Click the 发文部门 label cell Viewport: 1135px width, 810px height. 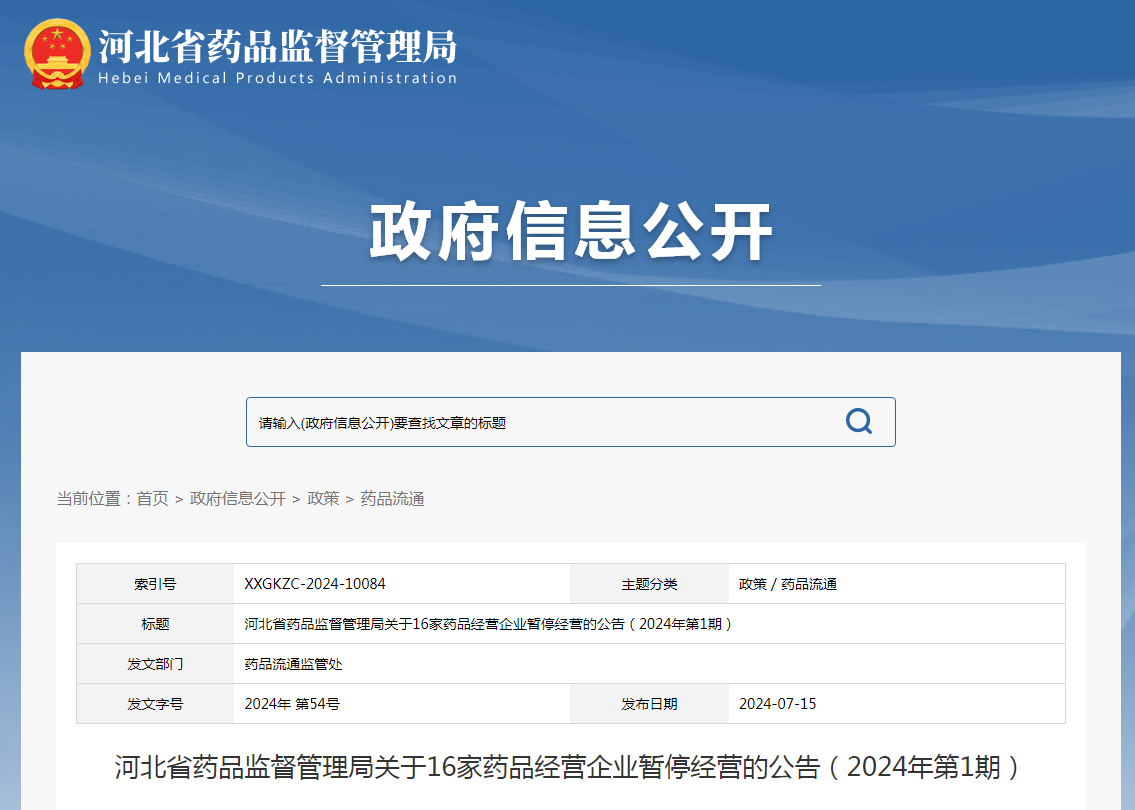155,664
